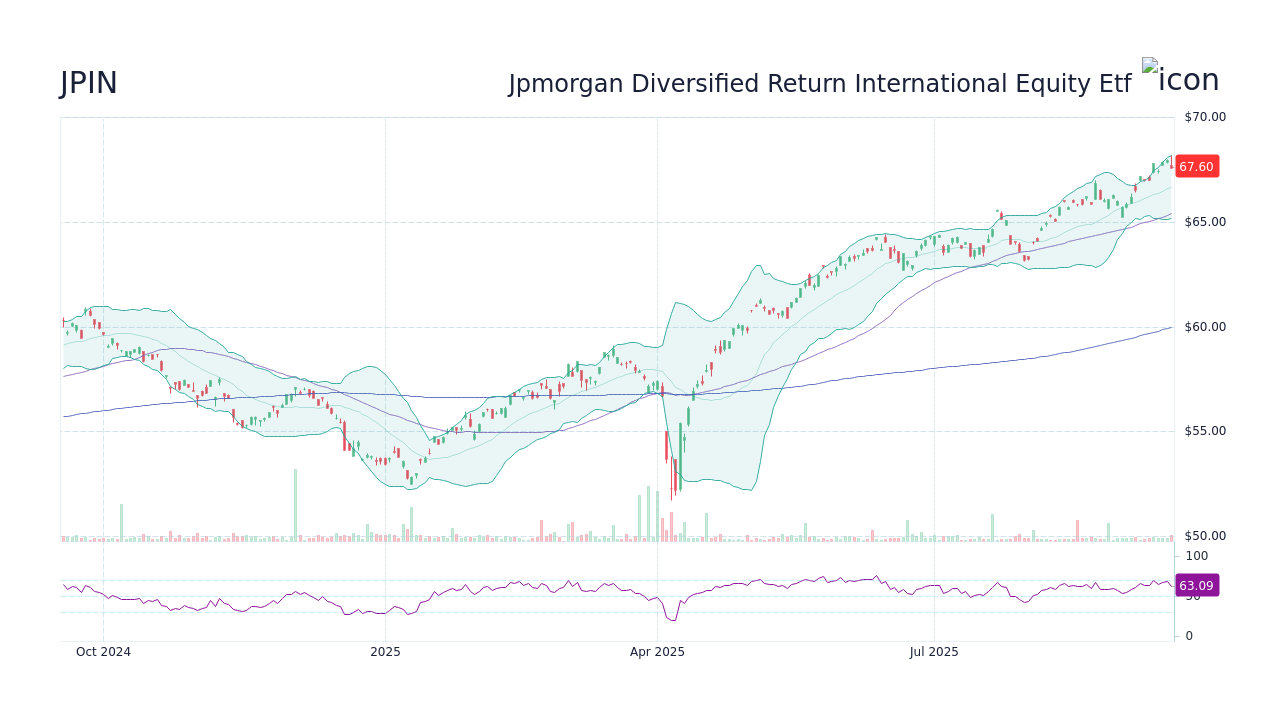1280x720 pixels.
Task: Click the $50.00 price axis label
Action: point(1205,536)
